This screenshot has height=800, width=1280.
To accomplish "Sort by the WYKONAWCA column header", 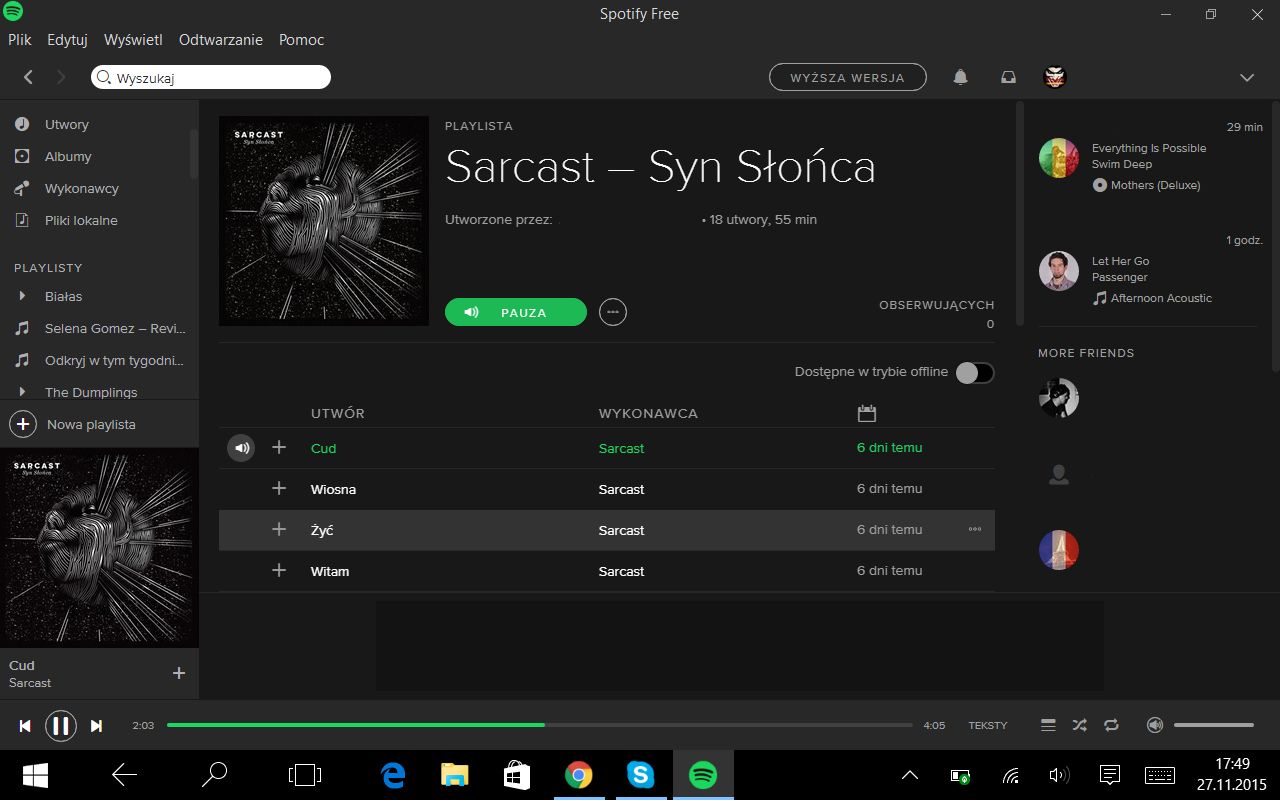I will pos(648,413).
